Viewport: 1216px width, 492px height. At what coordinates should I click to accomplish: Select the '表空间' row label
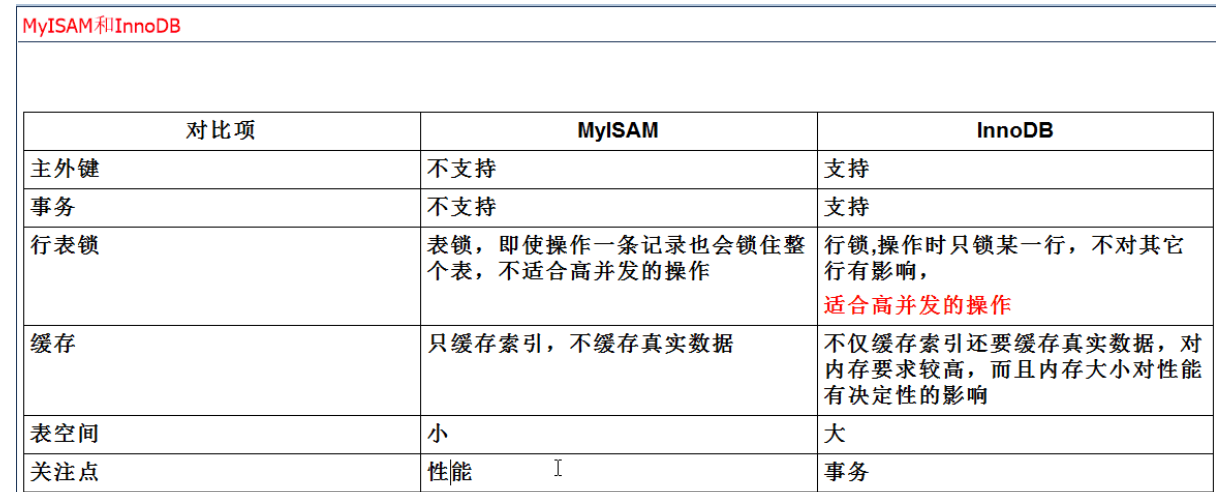[66, 434]
